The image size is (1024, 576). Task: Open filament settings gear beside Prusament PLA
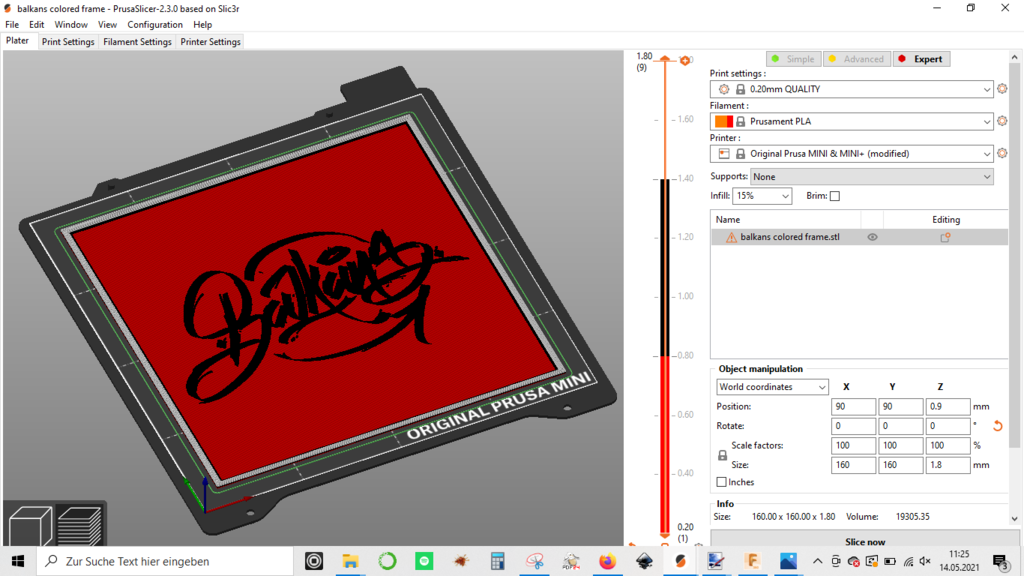point(1002,121)
